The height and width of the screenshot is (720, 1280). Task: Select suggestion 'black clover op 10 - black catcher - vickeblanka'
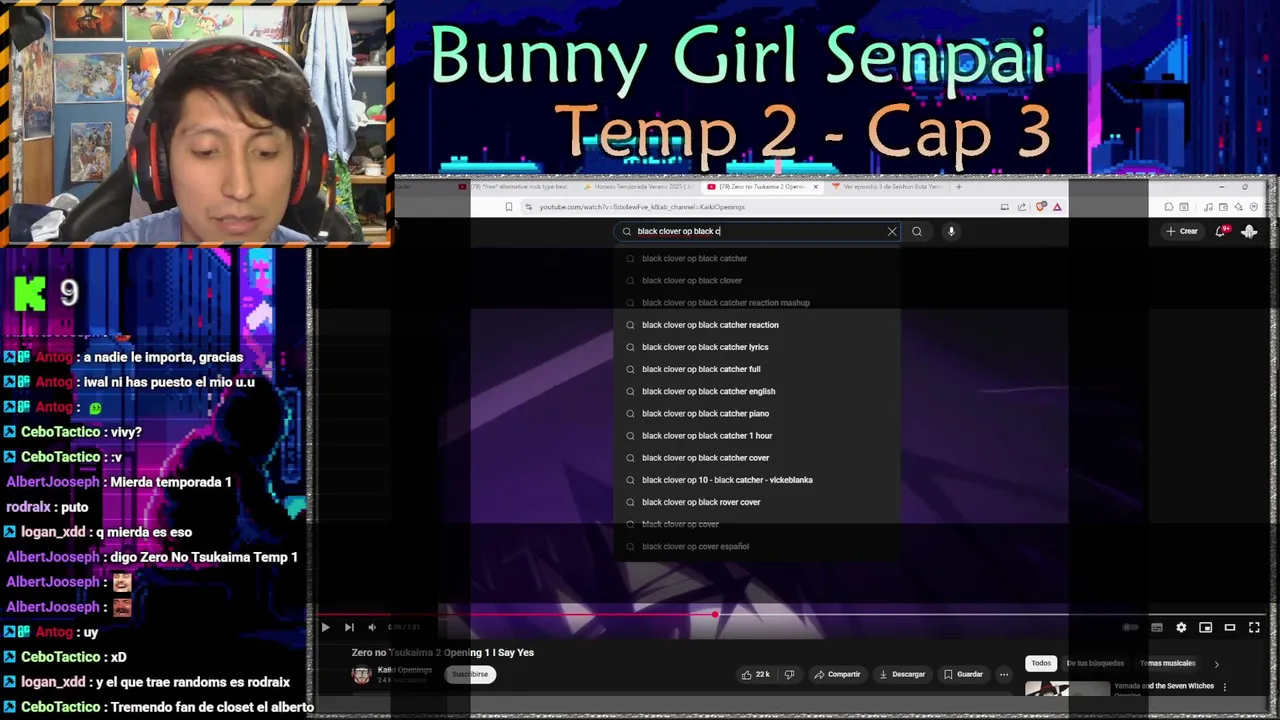click(x=757, y=480)
